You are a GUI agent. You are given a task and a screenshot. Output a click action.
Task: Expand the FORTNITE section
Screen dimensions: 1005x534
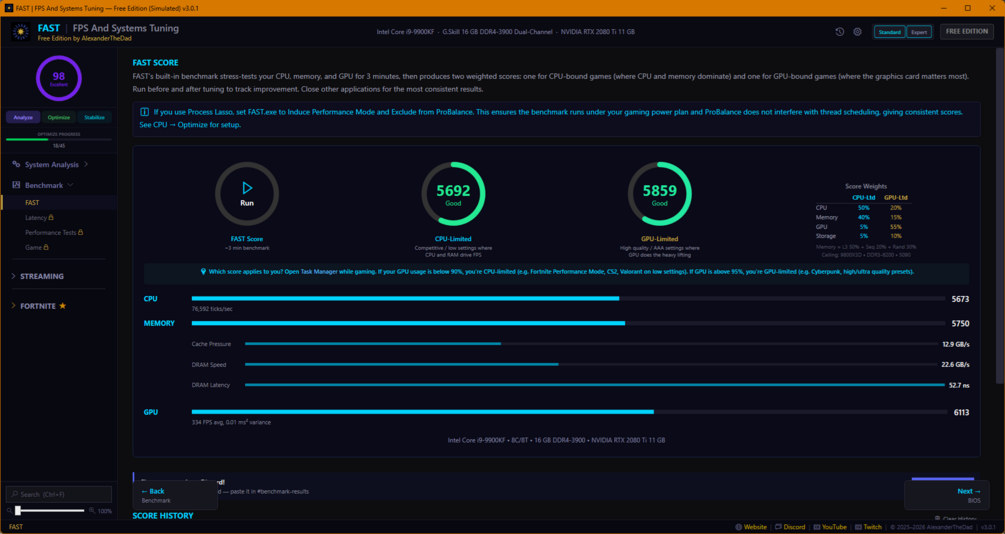(38, 306)
